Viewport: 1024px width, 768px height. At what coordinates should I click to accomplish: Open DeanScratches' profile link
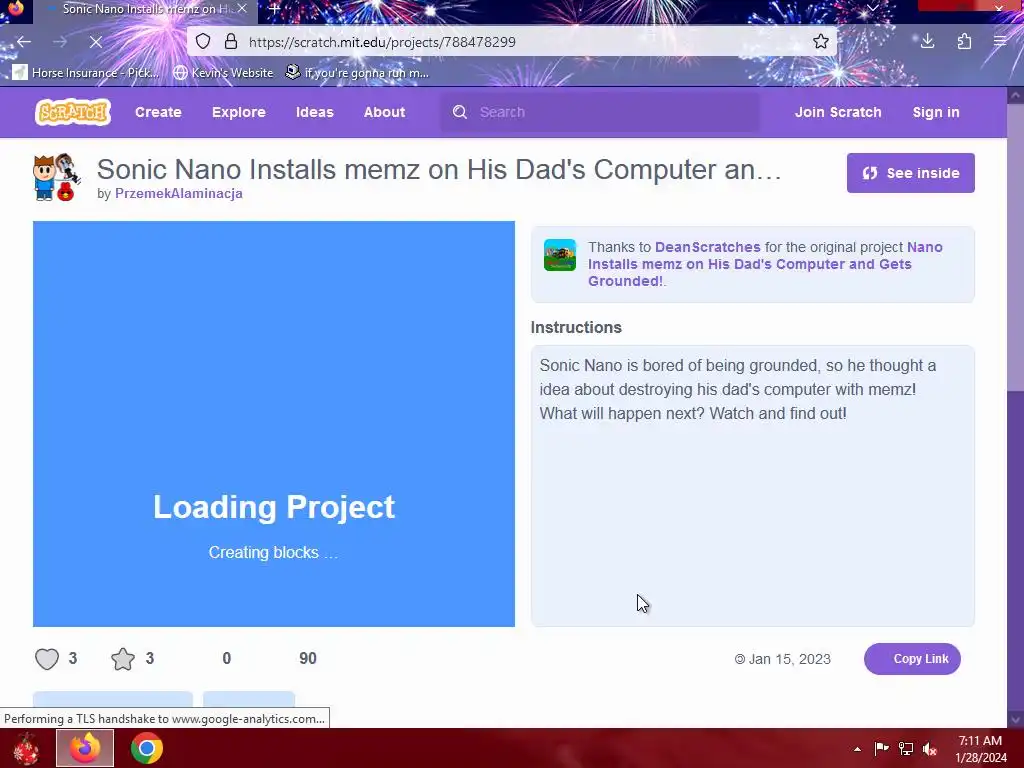pyautogui.click(x=707, y=248)
